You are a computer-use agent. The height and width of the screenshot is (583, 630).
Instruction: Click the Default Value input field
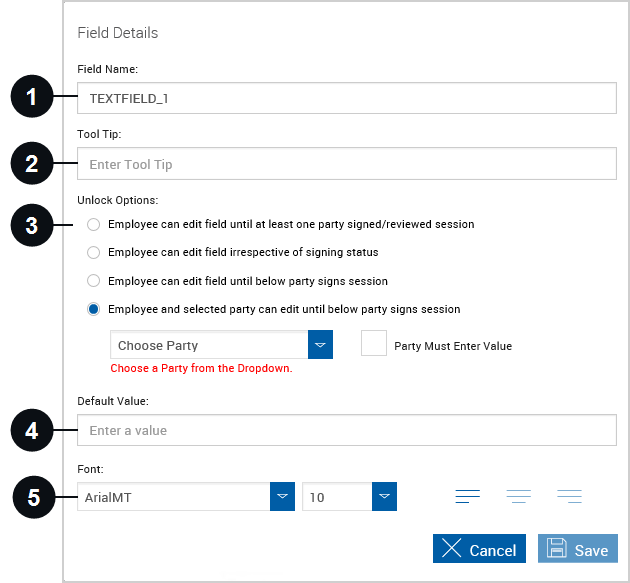(347, 430)
